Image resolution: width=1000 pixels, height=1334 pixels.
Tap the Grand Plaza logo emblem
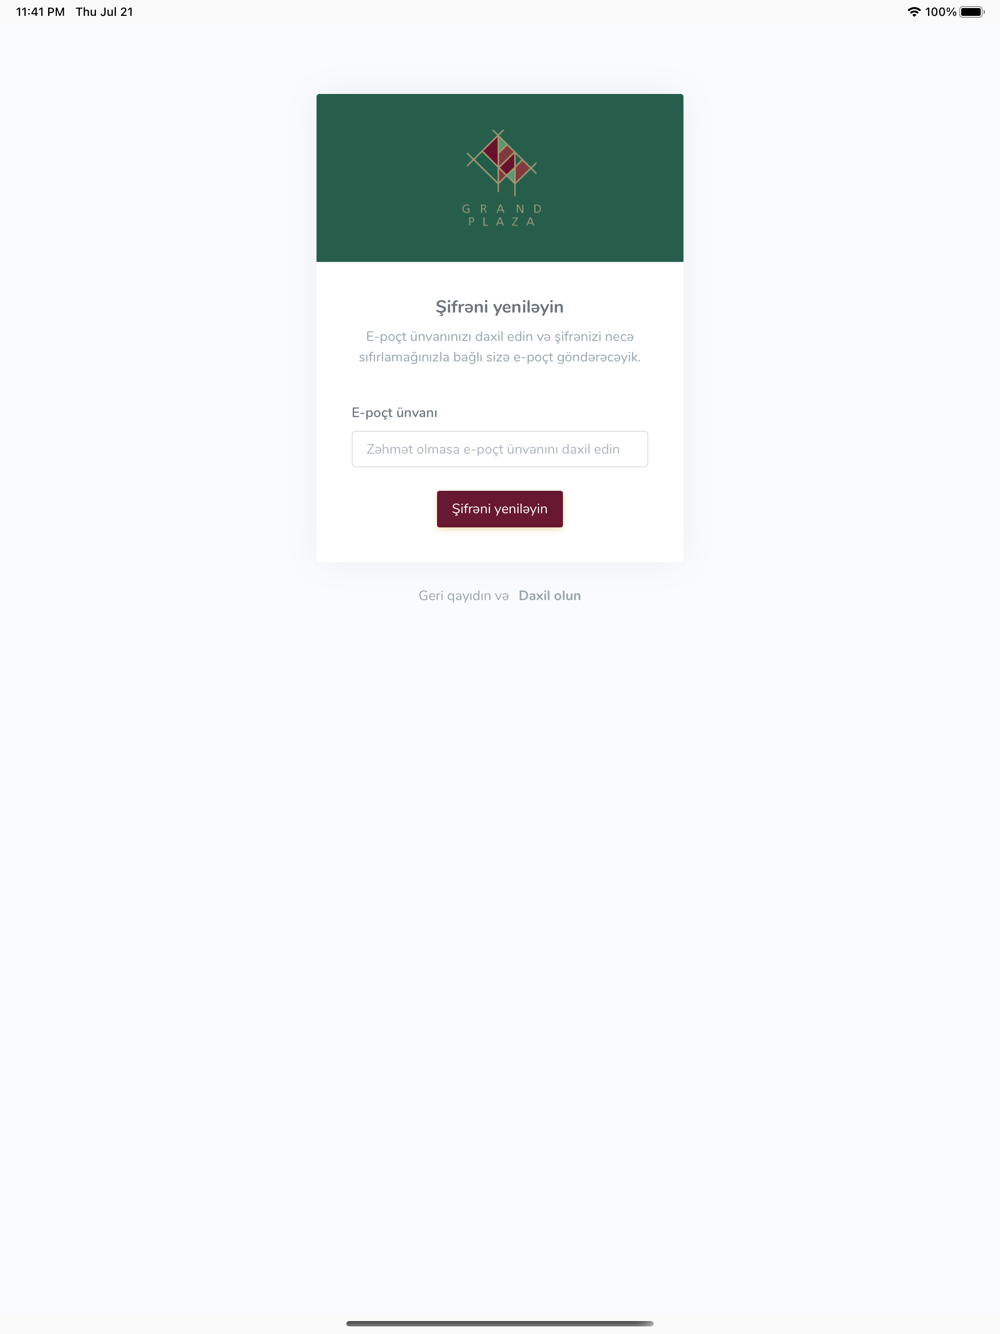501,162
